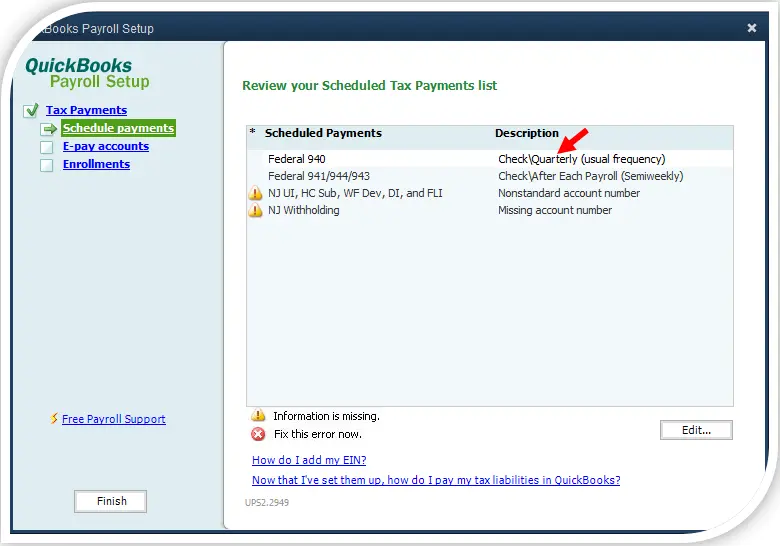Check the Enrollments checkbox

(47, 165)
